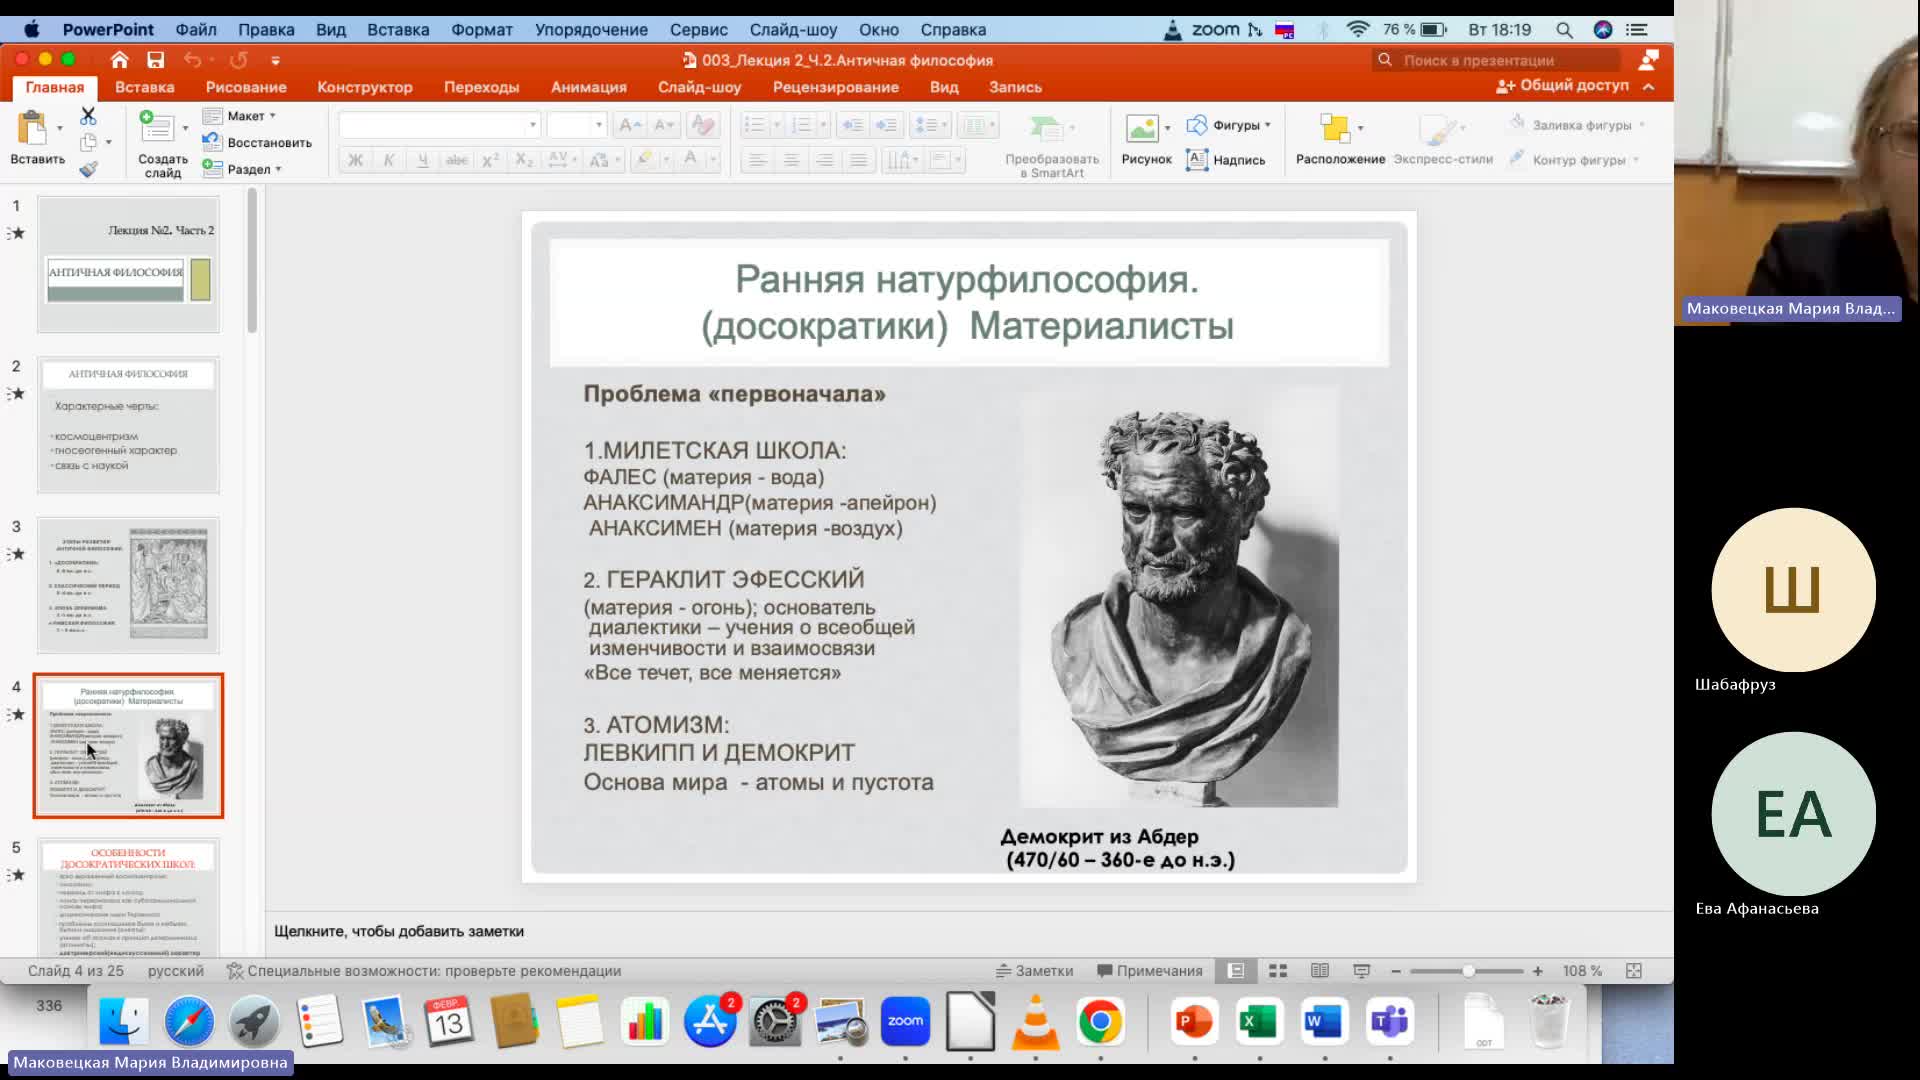Toggle bold Ж formatting
This screenshot has height=1080, width=1920.
355,160
